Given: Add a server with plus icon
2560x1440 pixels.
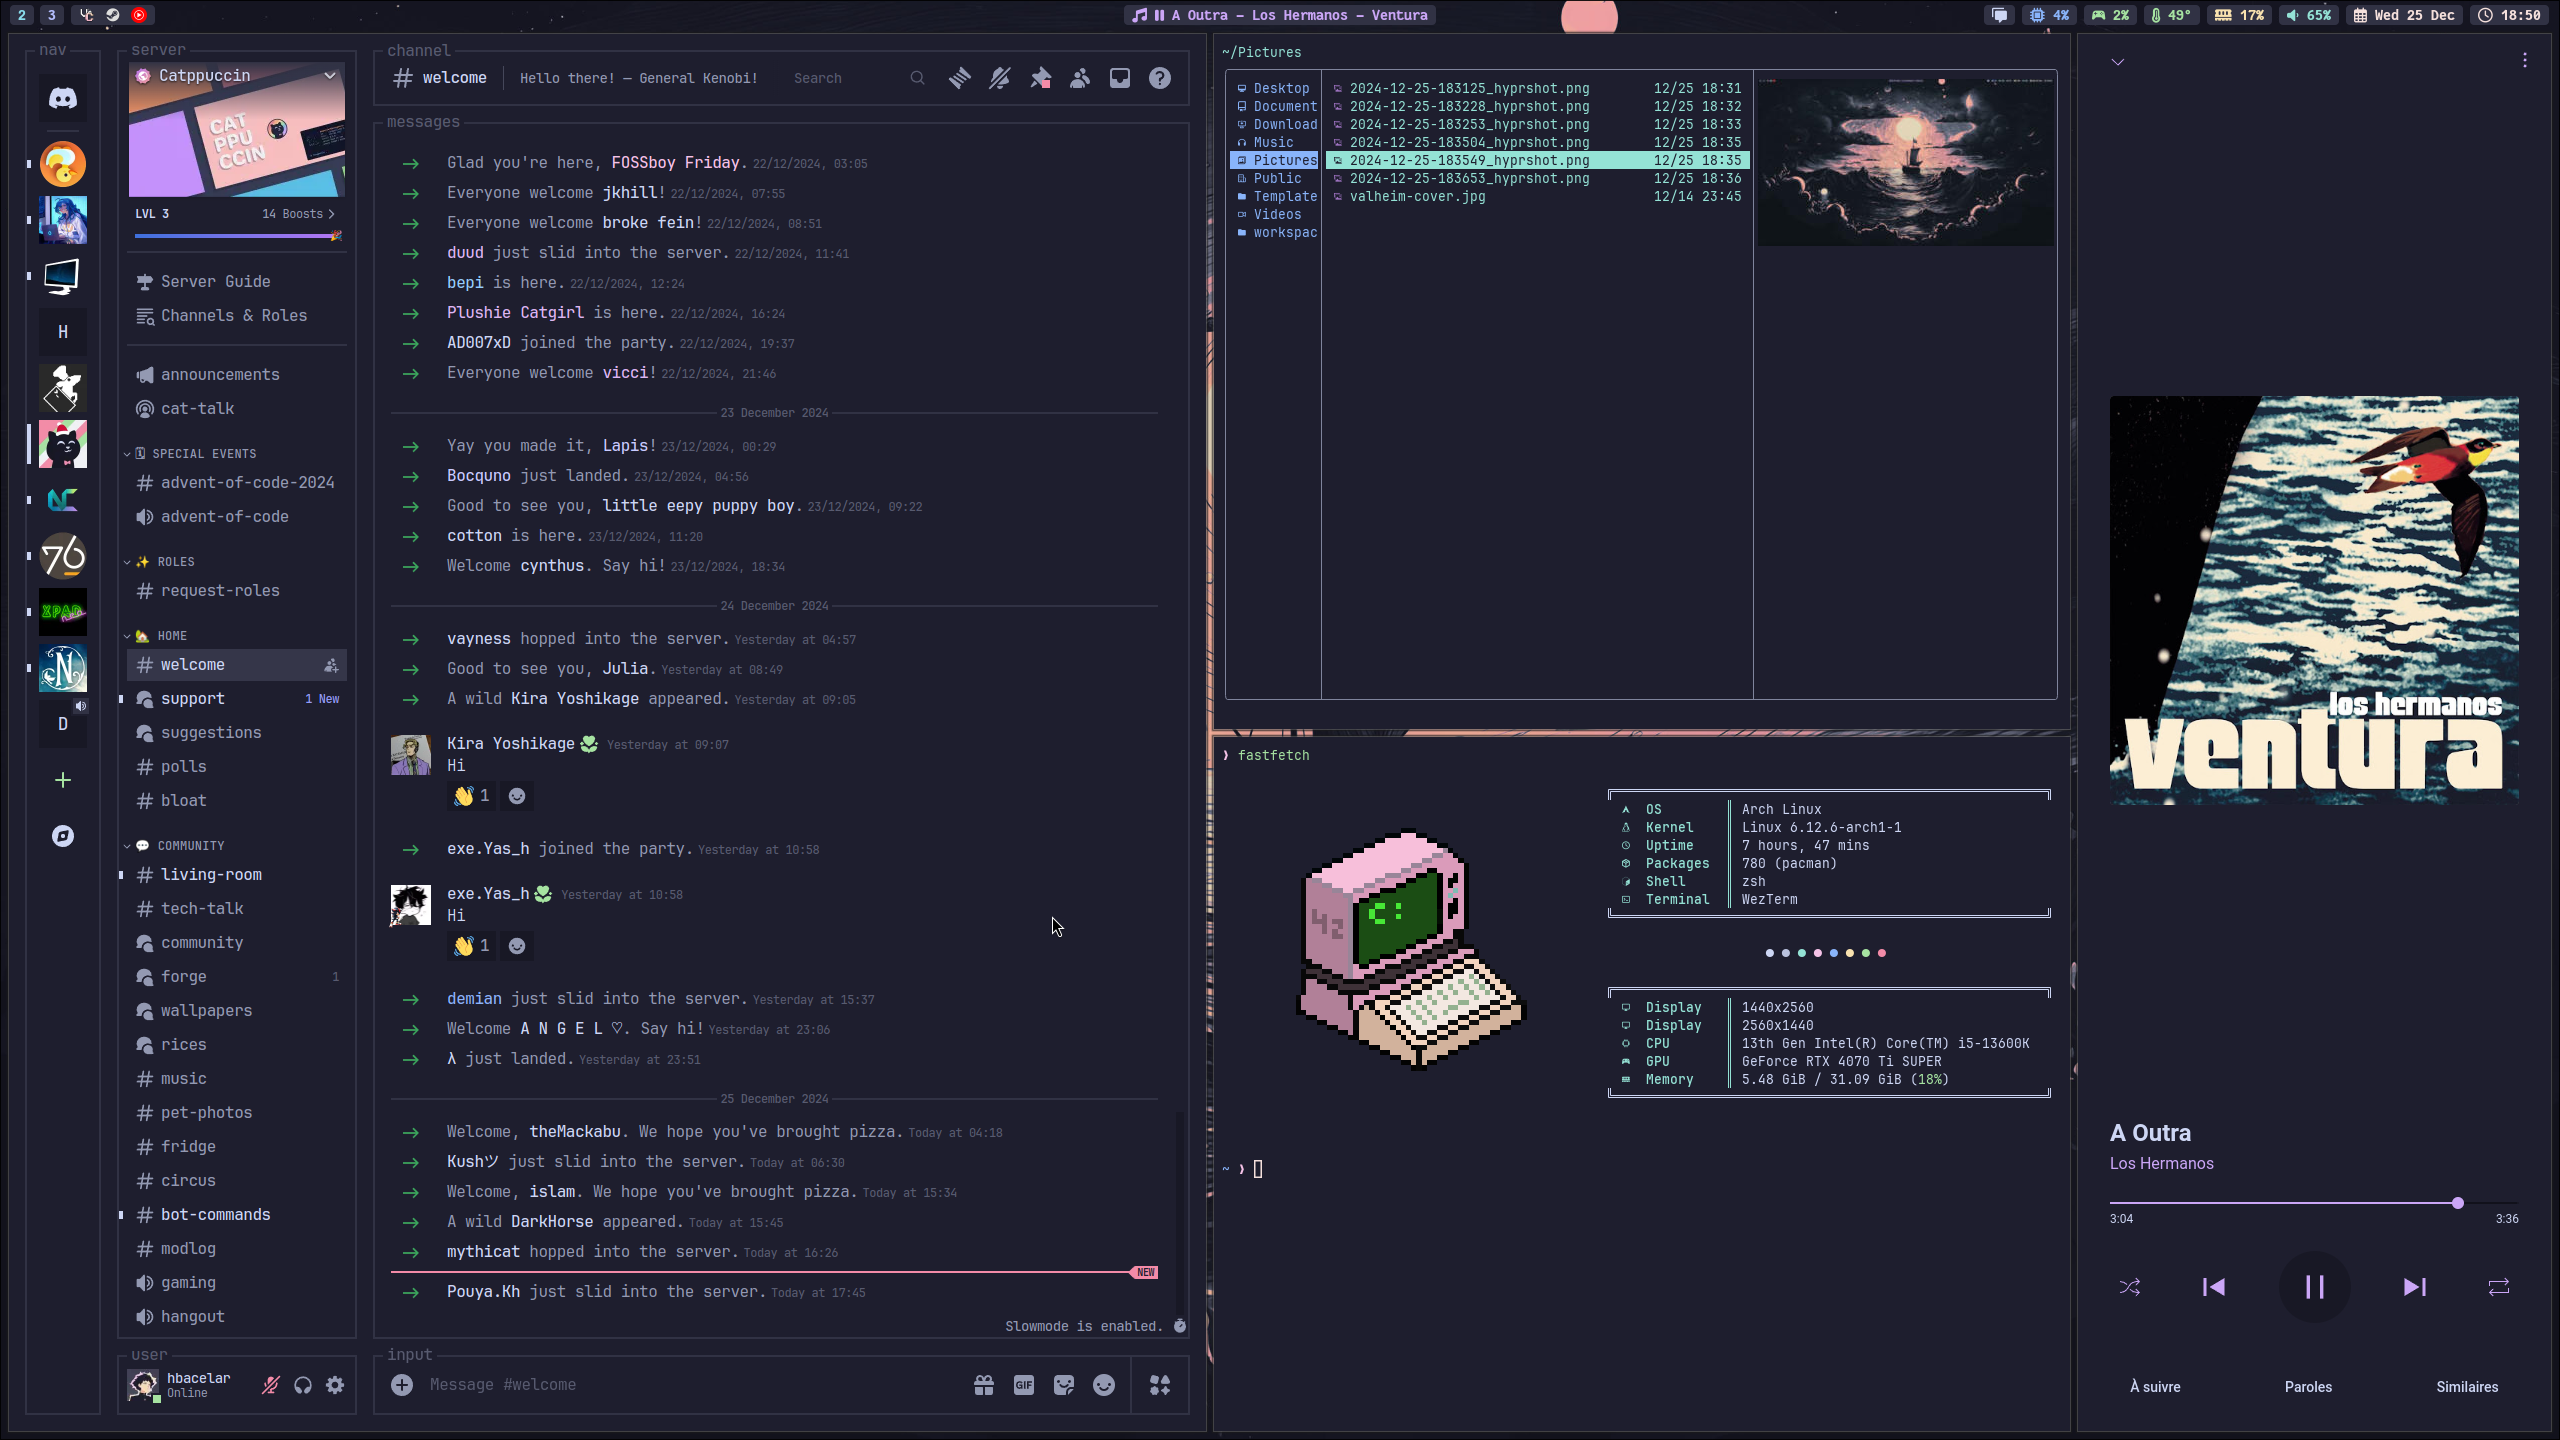Looking at the screenshot, I should pos(63,780).
